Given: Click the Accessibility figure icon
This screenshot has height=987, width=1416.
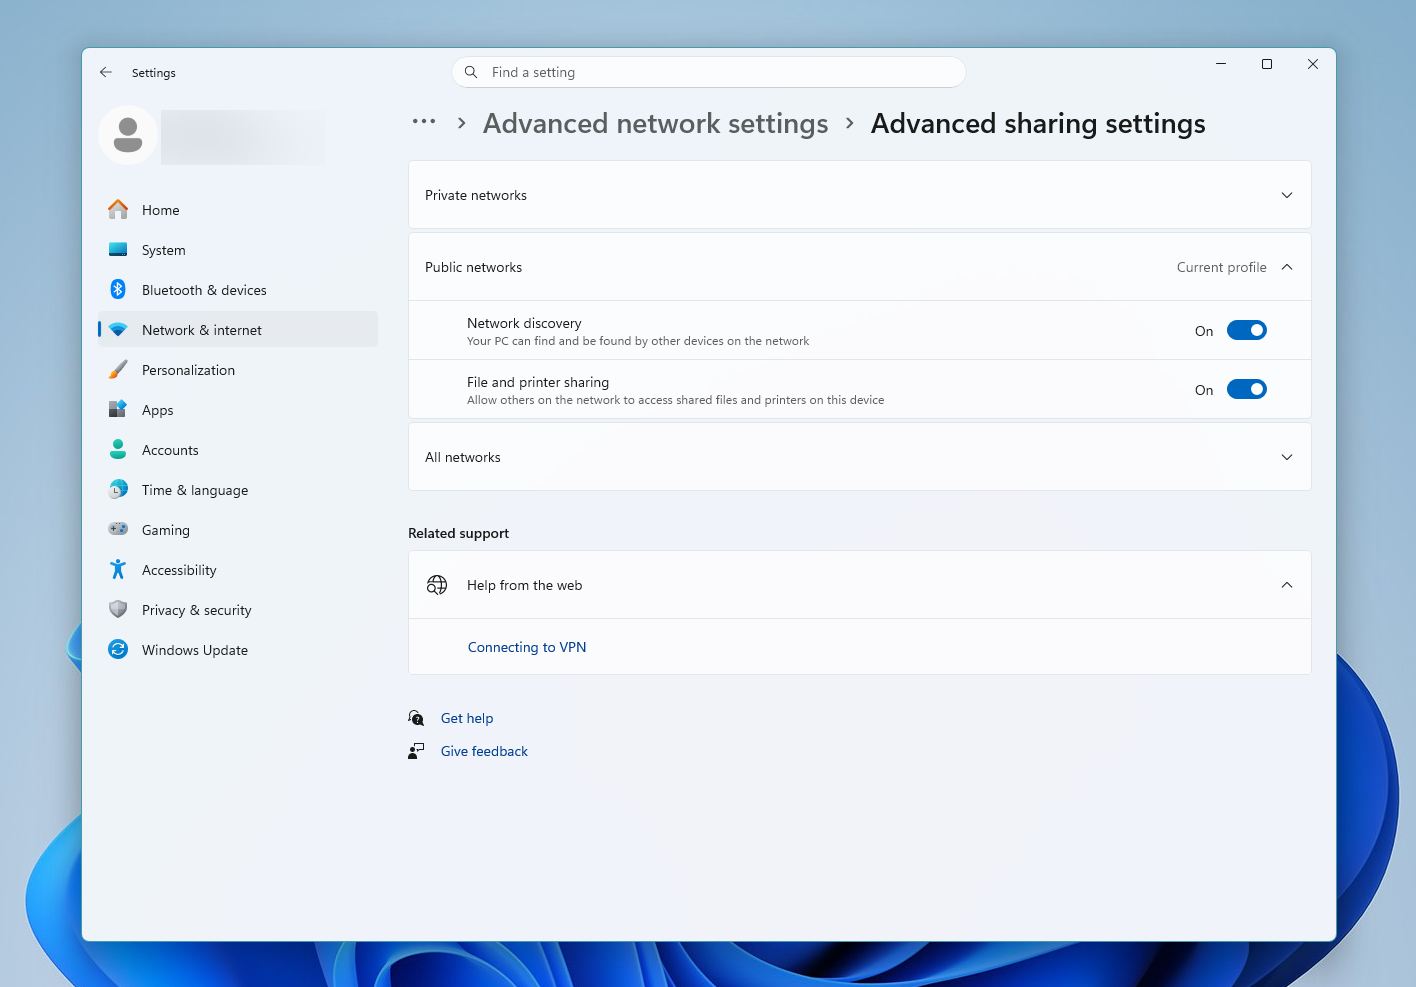Looking at the screenshot, I should (x=118, y=569).
